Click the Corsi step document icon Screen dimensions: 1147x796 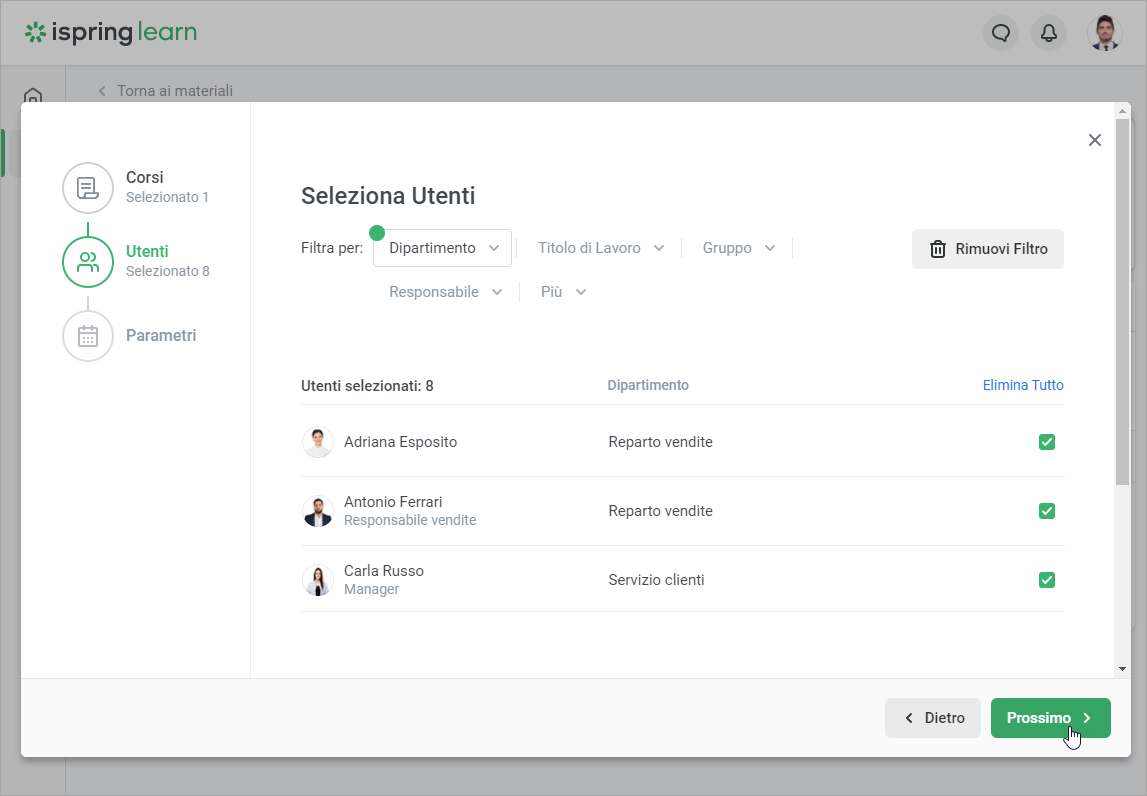click(x=88, y=188)
